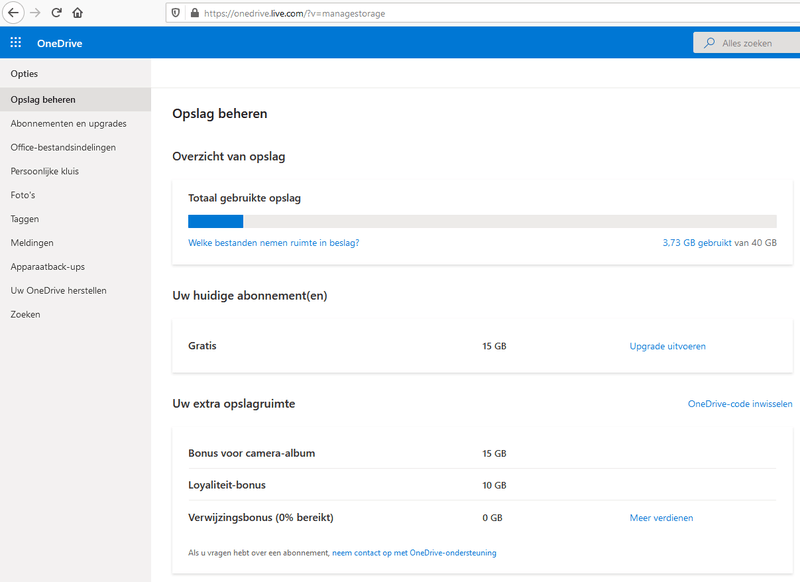Viewport: 800px width, 582px height.
Task: Click the shield tracking protection icon
Action: [x=176, y=13]
